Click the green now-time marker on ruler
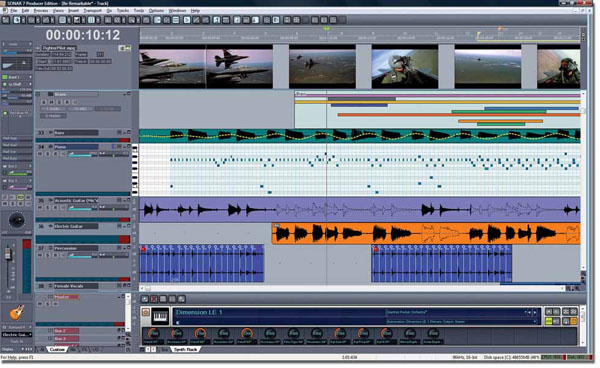 pyautogui.click(x=326, y=29)
